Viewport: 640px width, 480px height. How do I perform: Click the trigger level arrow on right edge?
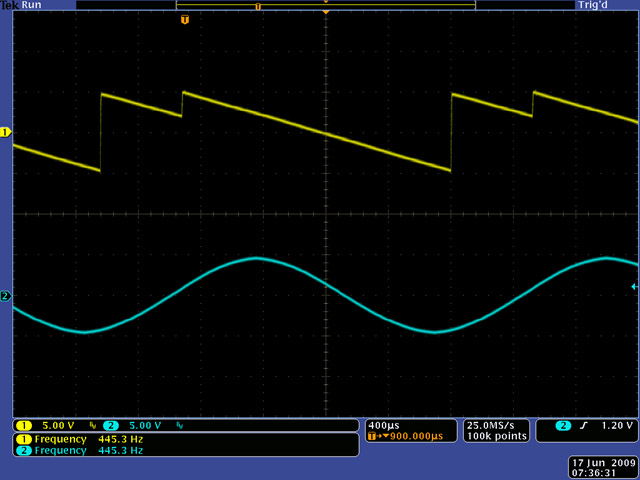[x=634, y=287]
